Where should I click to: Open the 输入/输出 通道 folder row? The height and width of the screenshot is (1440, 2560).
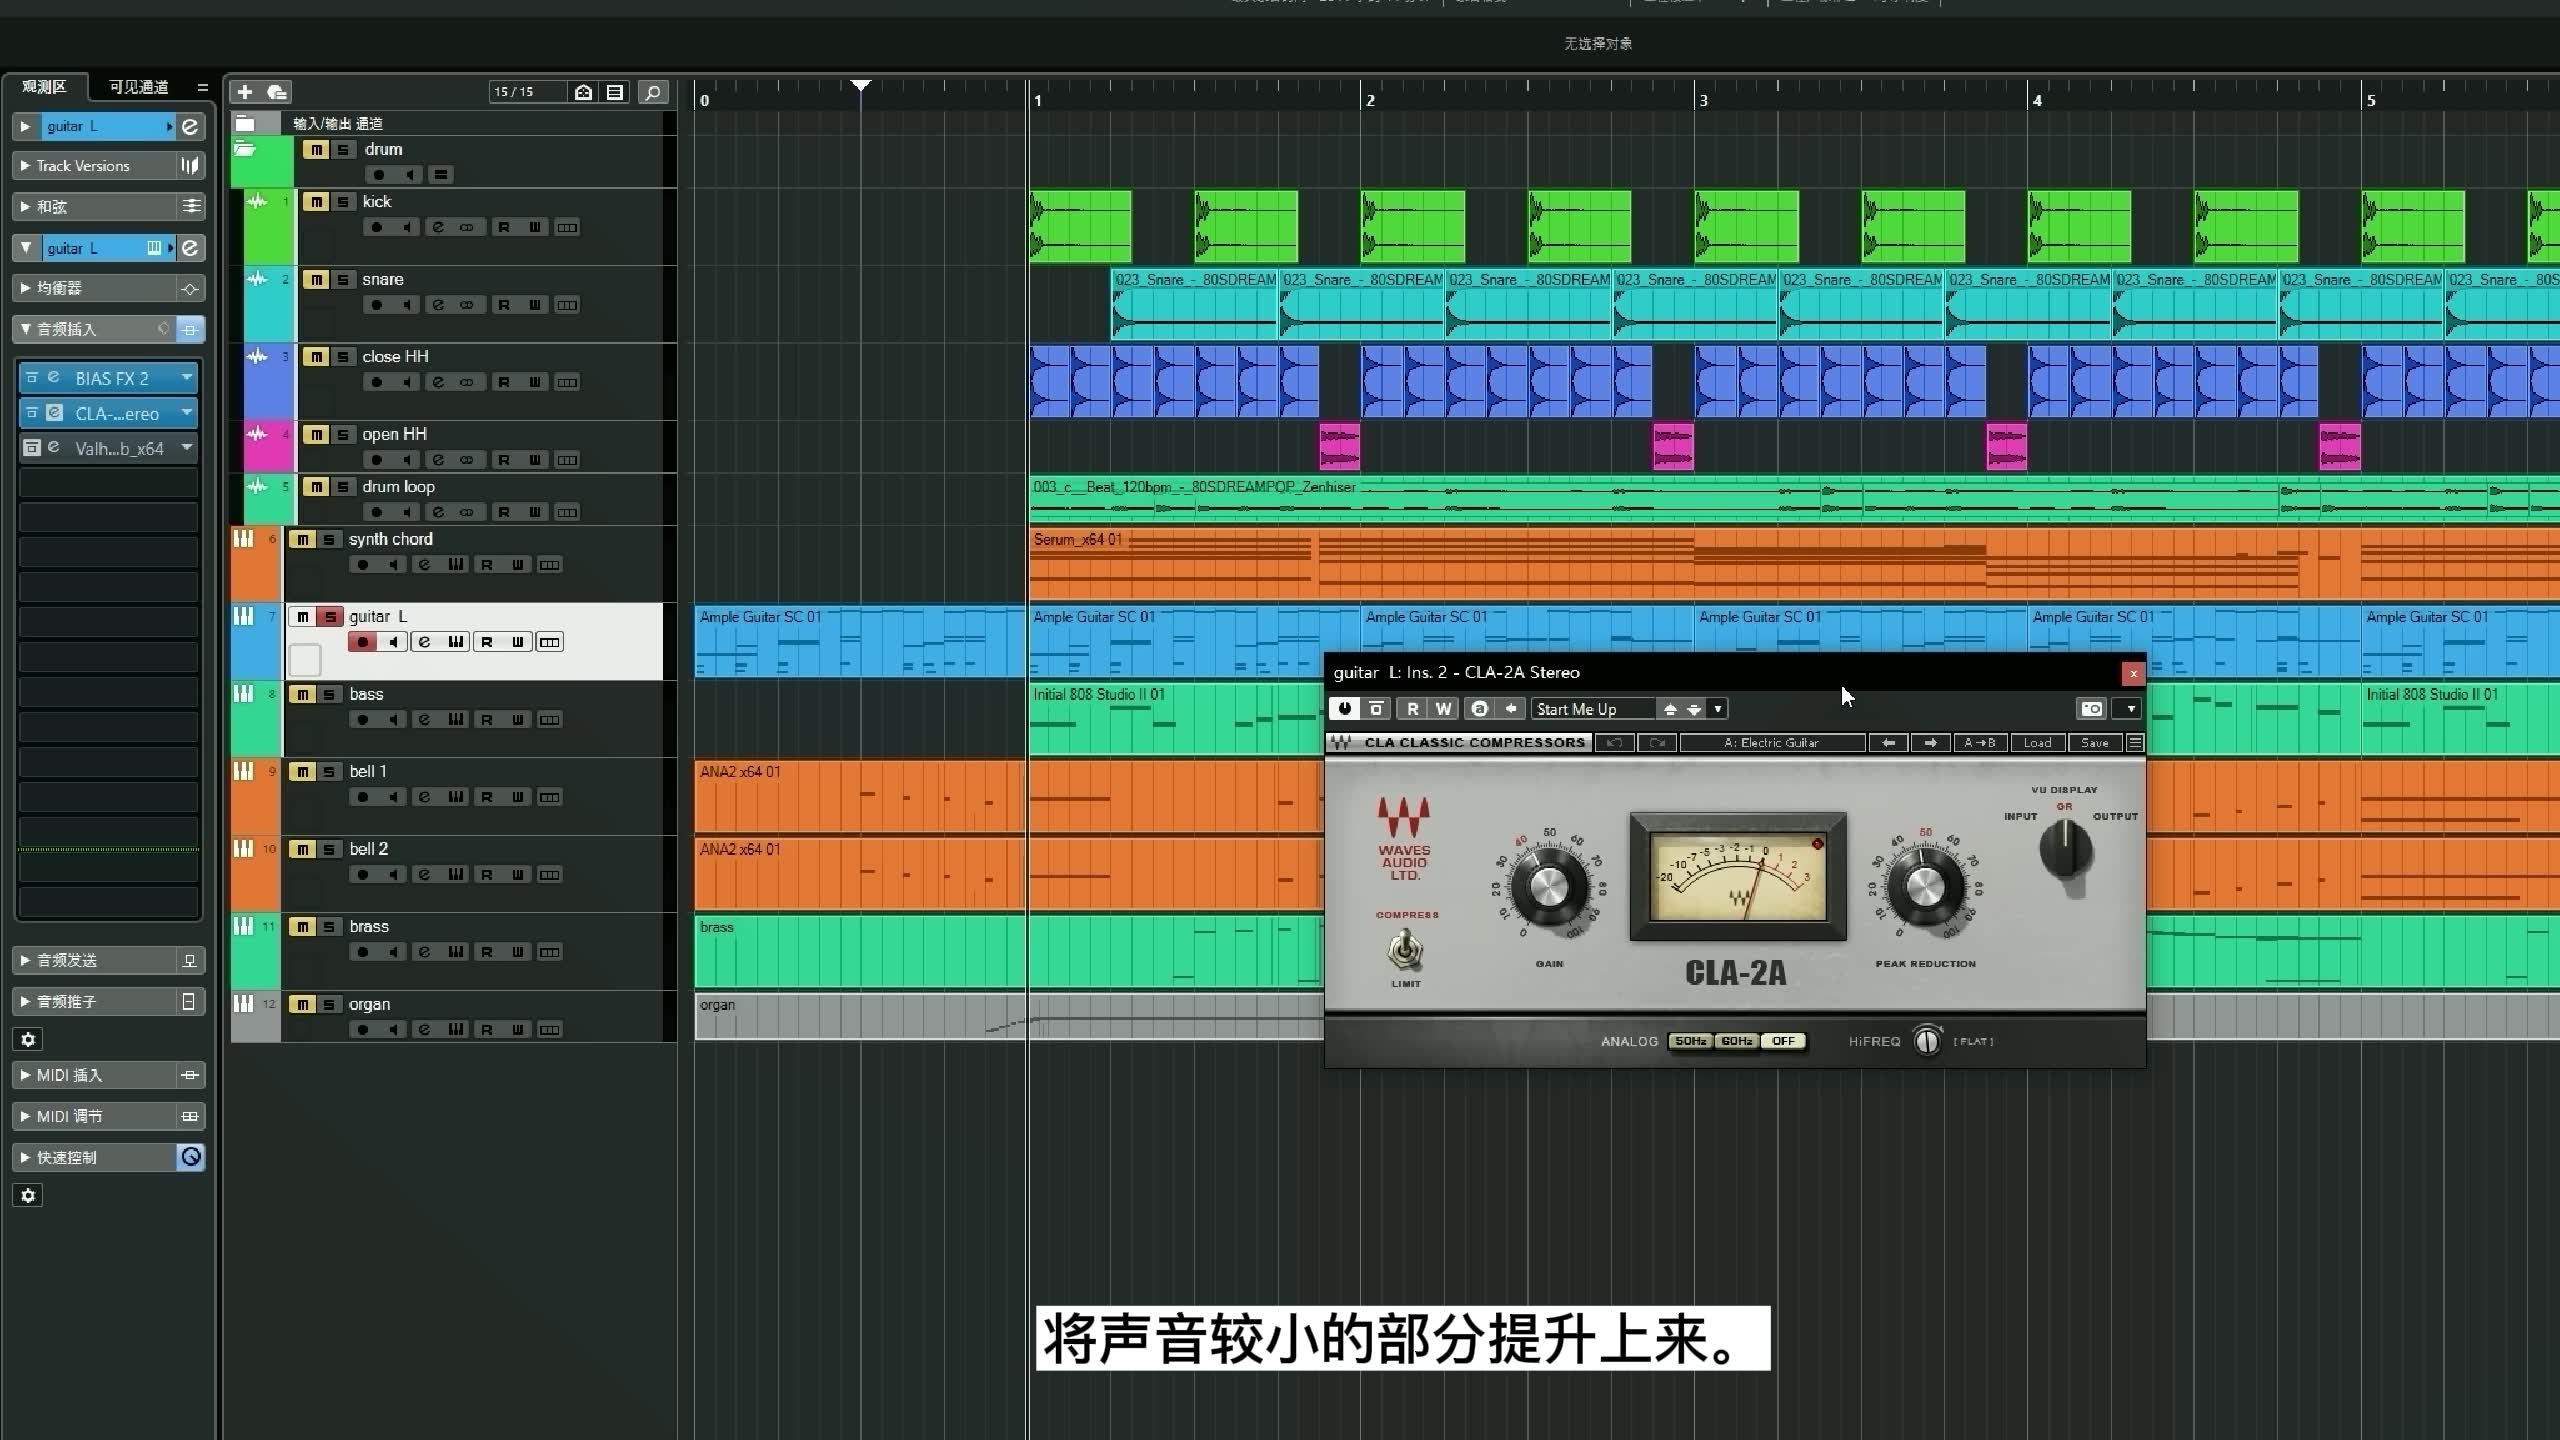click(x=454, y=124)
